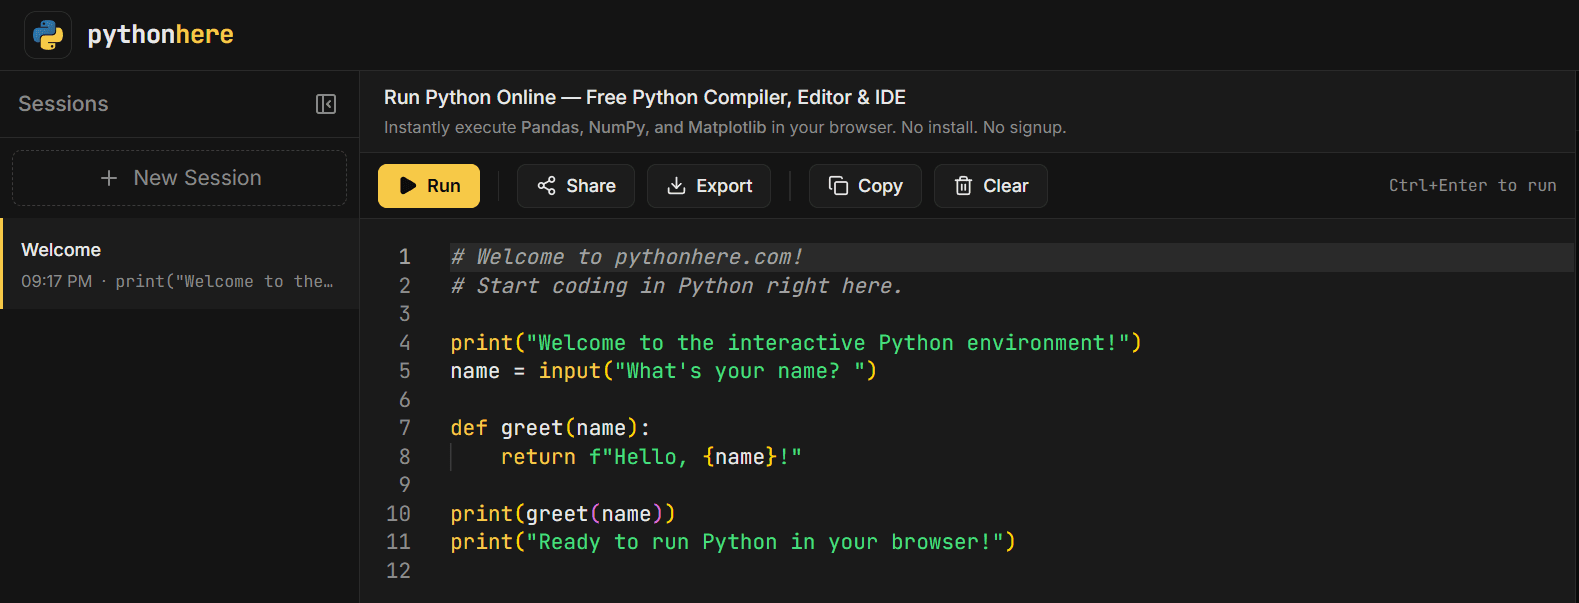
Task: Click the 'Ready to run Python' print line
Action: pyautogui.click(x=733, y=542)
